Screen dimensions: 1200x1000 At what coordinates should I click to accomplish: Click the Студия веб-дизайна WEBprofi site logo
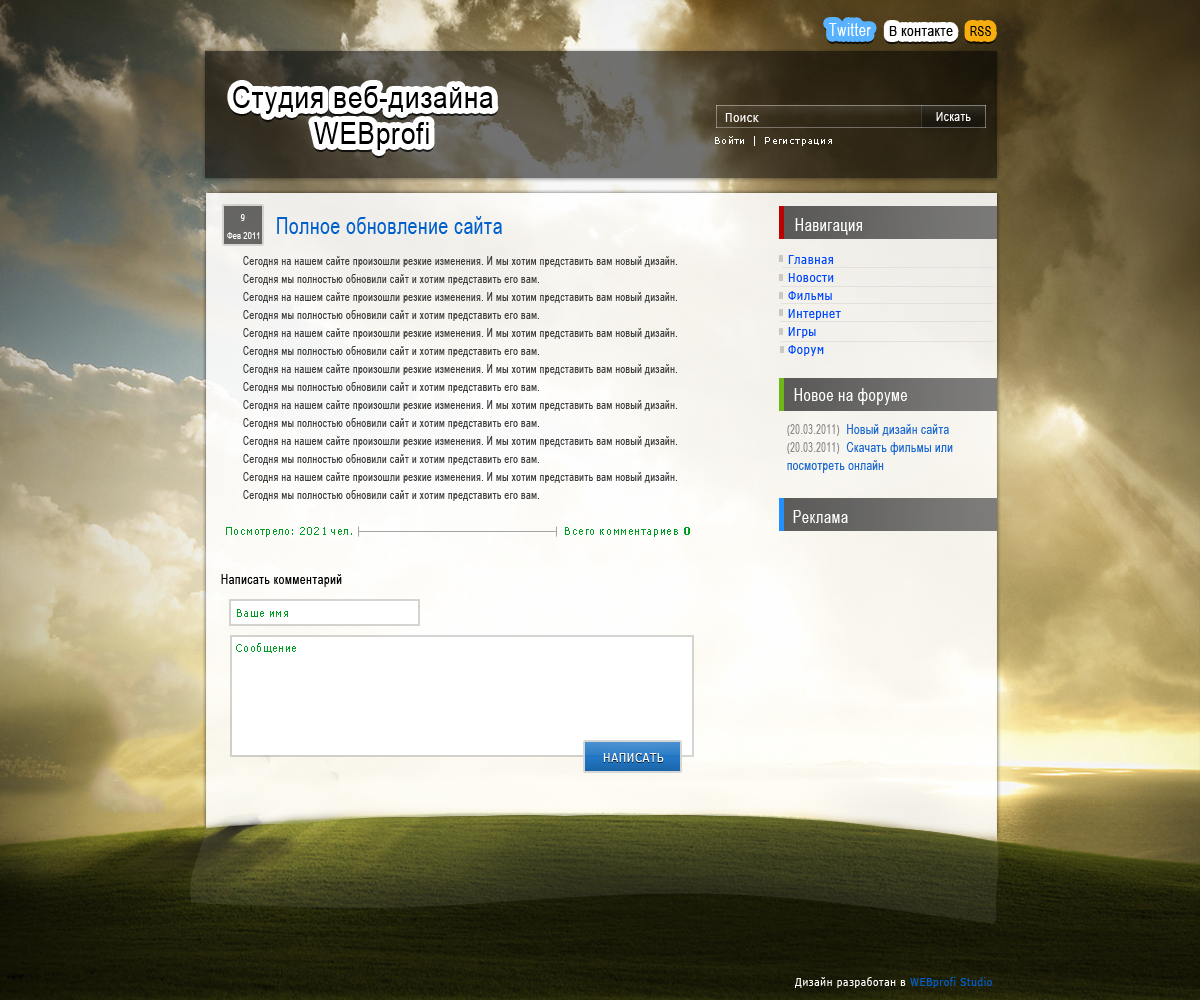coord(362,116)
